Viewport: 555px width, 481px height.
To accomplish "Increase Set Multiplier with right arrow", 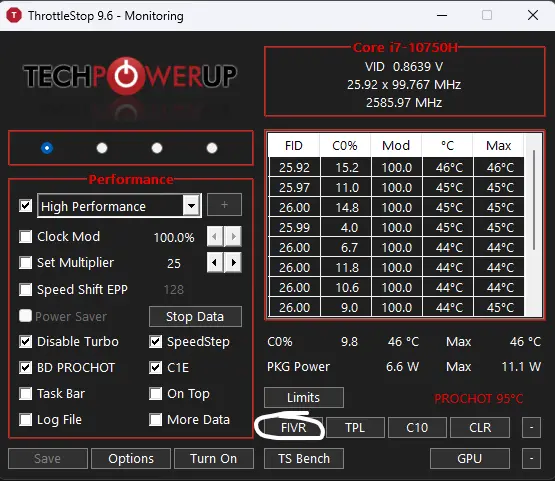I will point(233,263).
